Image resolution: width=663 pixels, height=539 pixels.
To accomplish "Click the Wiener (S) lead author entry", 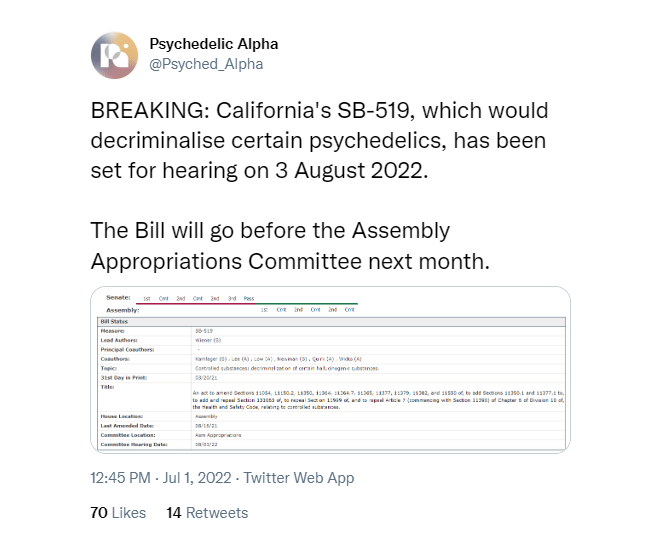I will click(x=208, y=340).
